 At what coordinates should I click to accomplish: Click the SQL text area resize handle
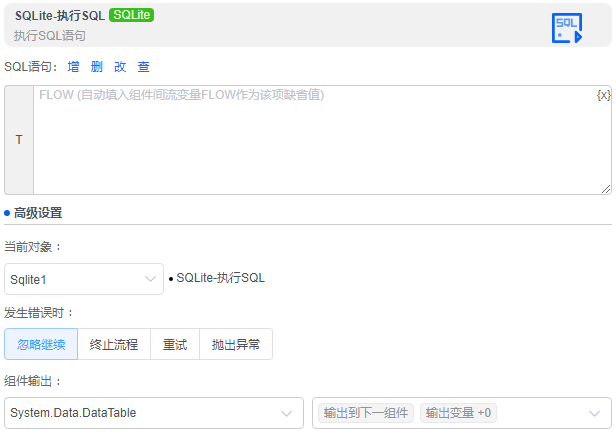(x=606, y=189)
